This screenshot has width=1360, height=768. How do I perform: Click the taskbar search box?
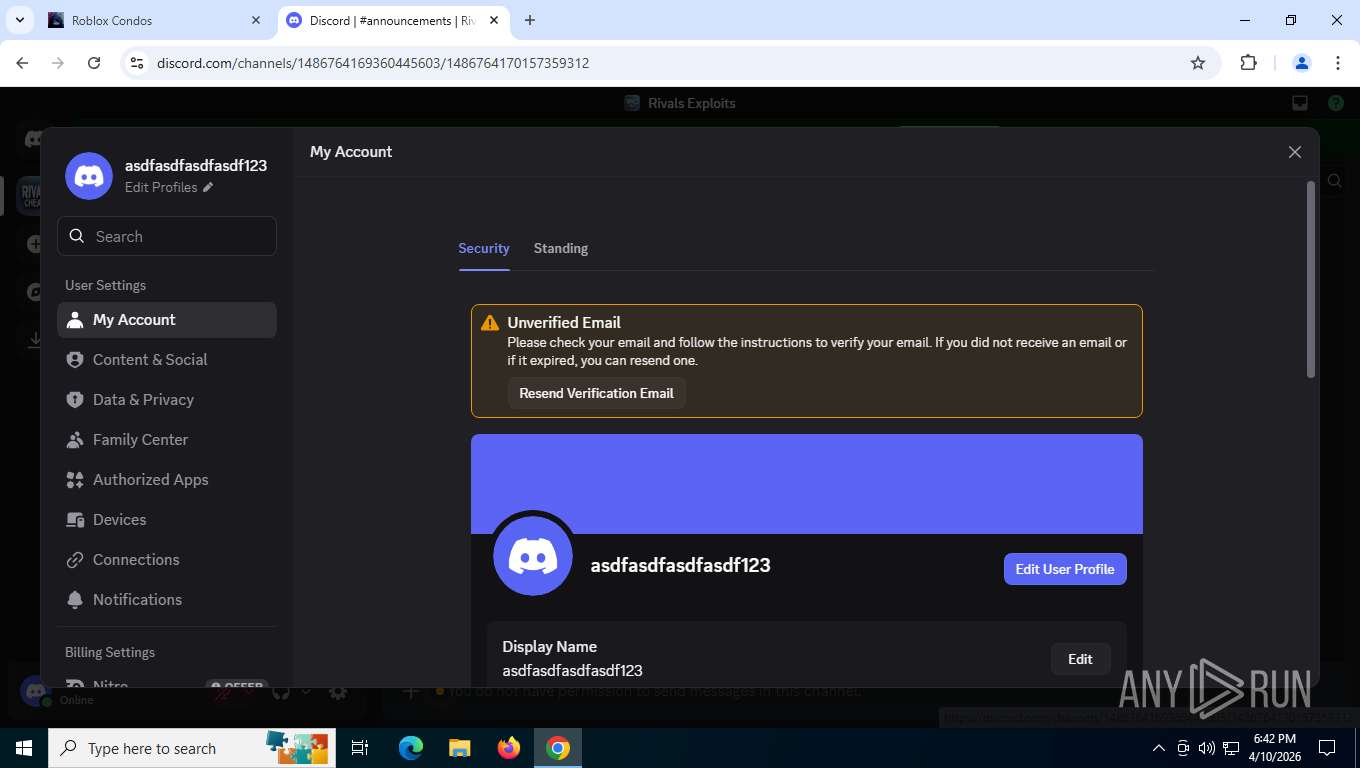[x=190, y=748]
